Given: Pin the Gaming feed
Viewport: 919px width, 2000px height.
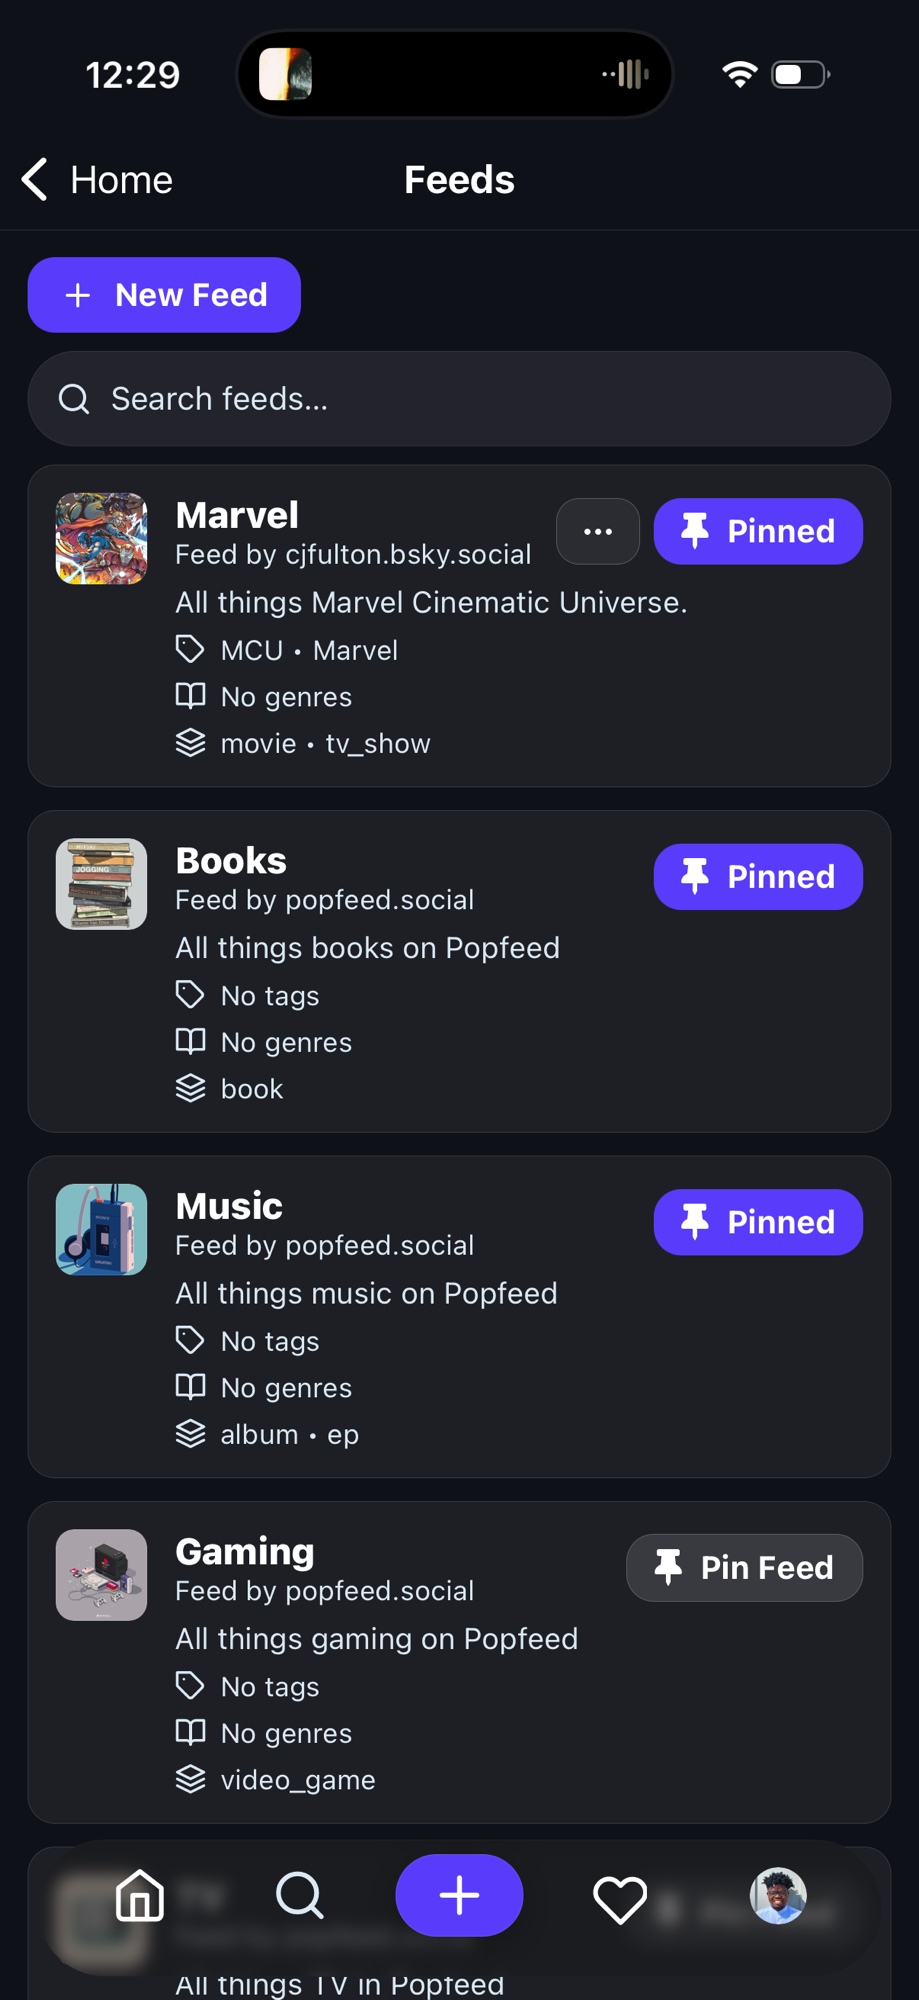Looking at the screenshot, I should 744,1567.
